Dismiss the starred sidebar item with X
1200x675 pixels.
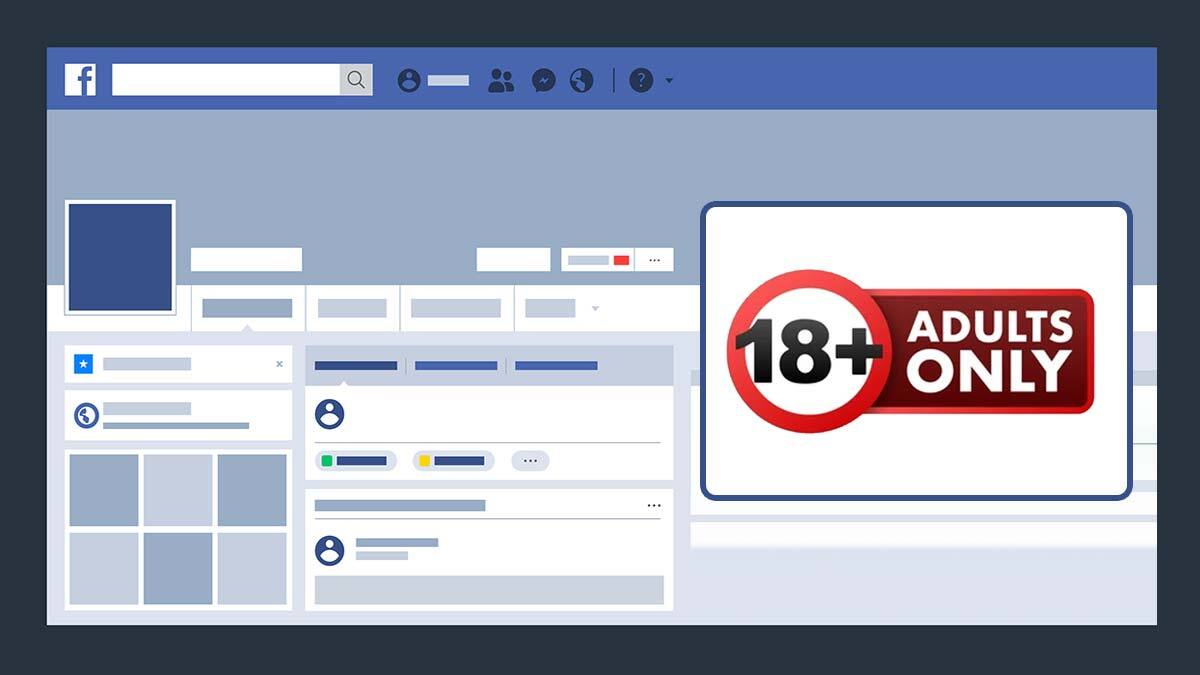[x=279, y=364]
